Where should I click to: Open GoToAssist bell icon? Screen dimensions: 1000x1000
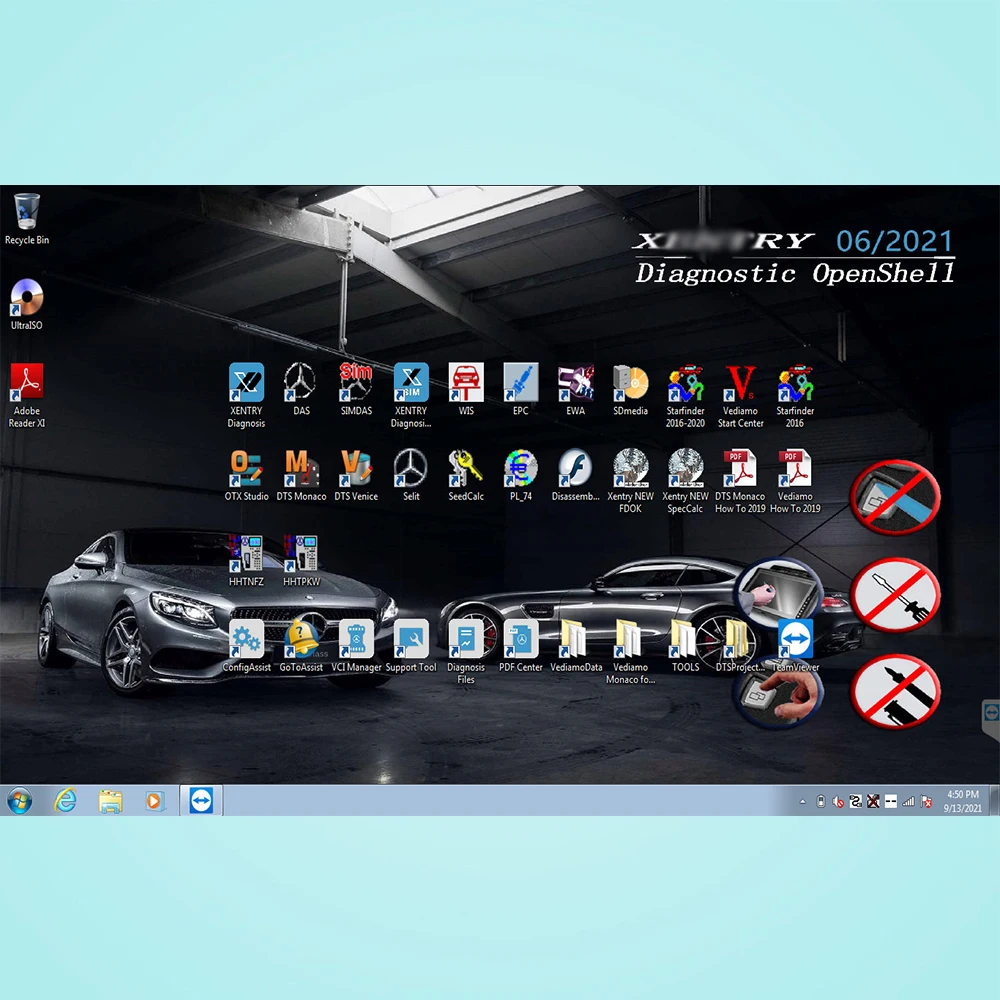pyautogui.click(x=301, y=645)
